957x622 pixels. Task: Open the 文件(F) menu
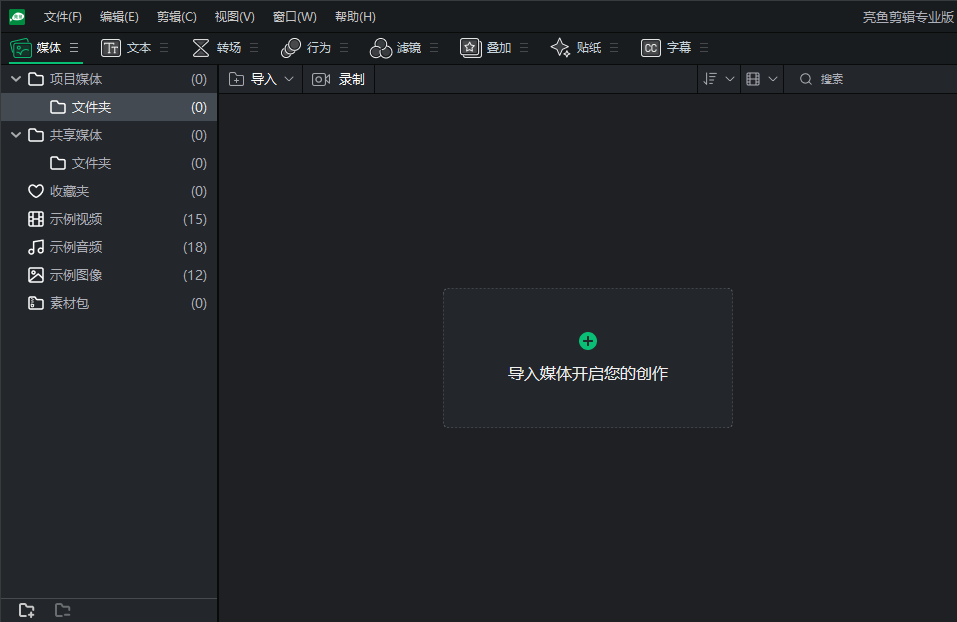tap(62, 17)
